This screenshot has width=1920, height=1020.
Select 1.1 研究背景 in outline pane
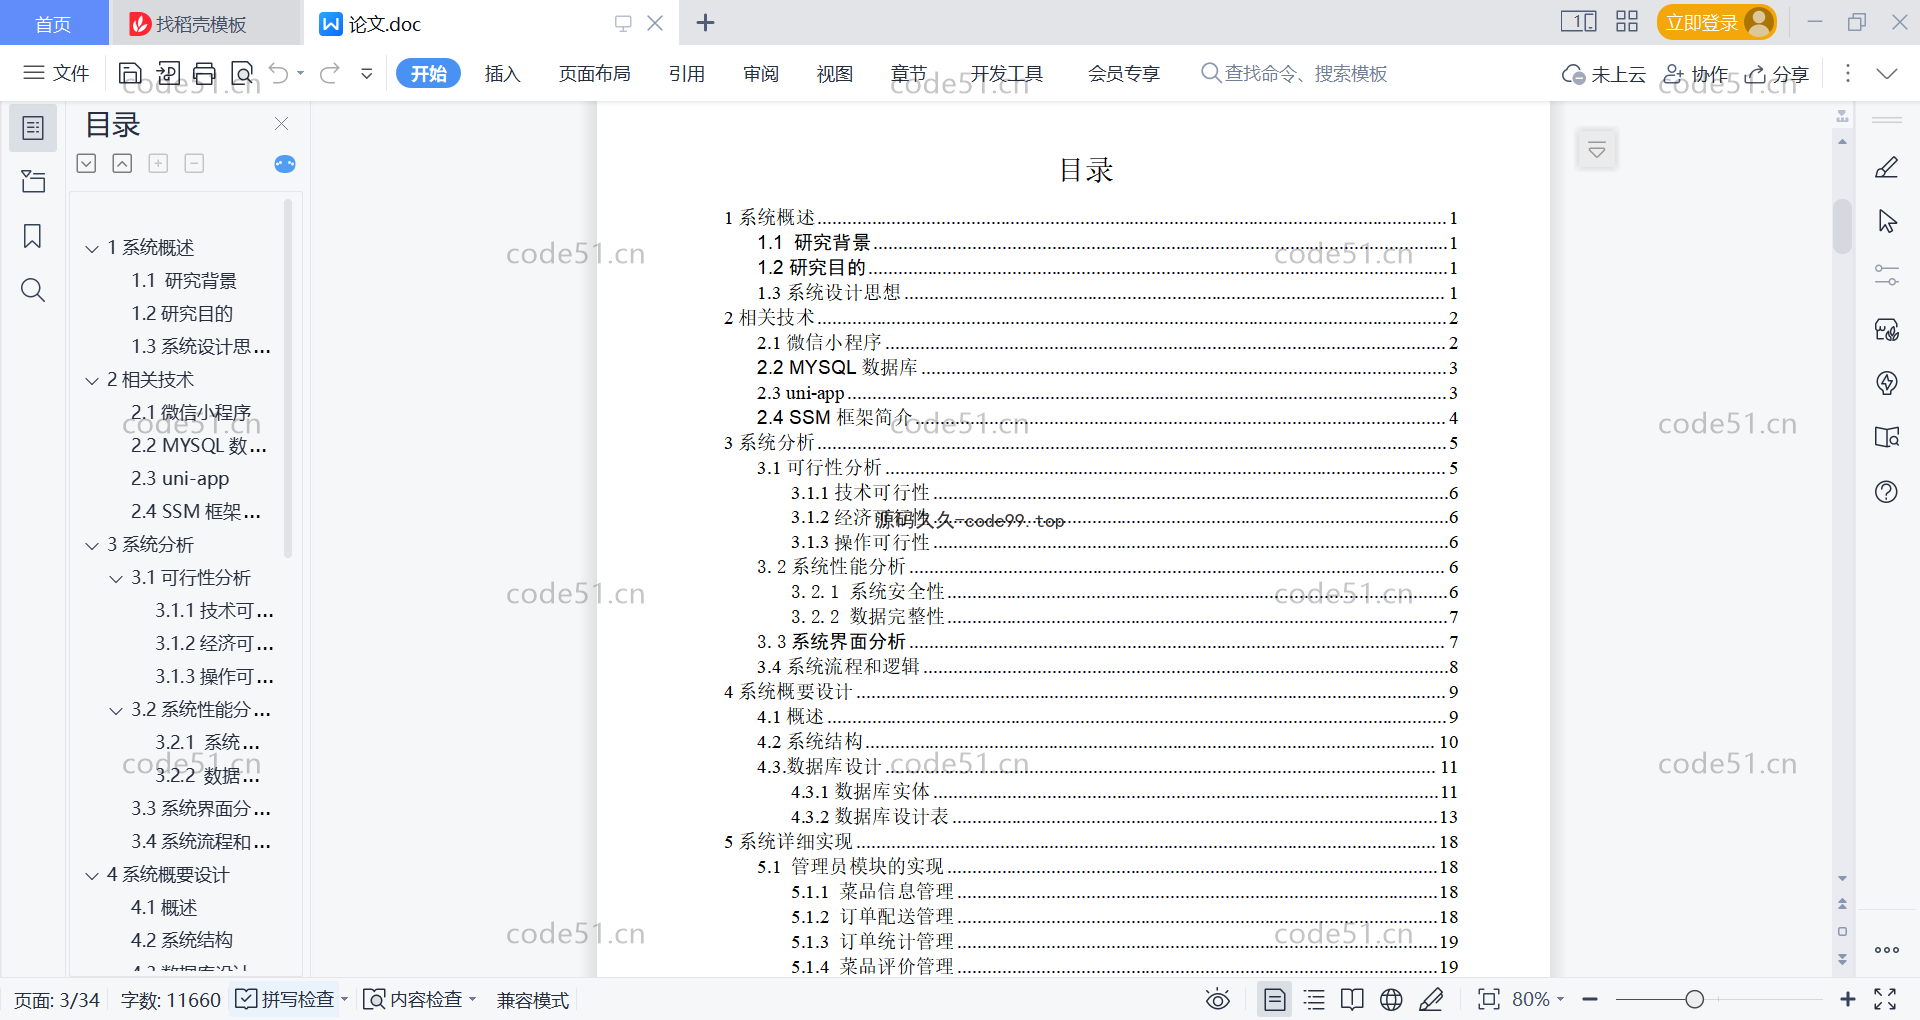(x=184, y=281)
